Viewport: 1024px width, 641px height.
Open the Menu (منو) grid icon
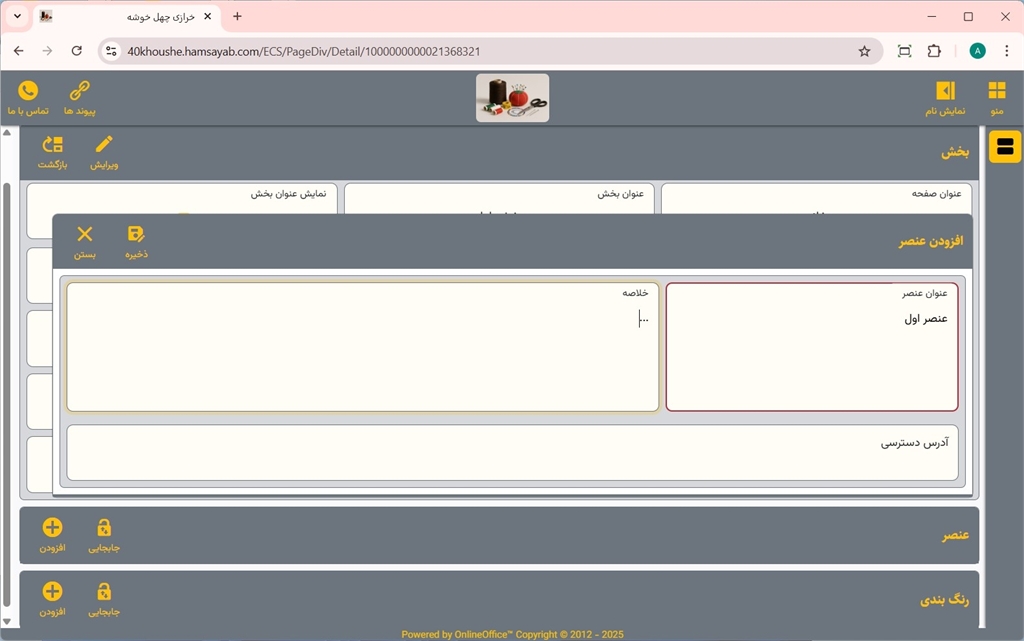(996, 92)
